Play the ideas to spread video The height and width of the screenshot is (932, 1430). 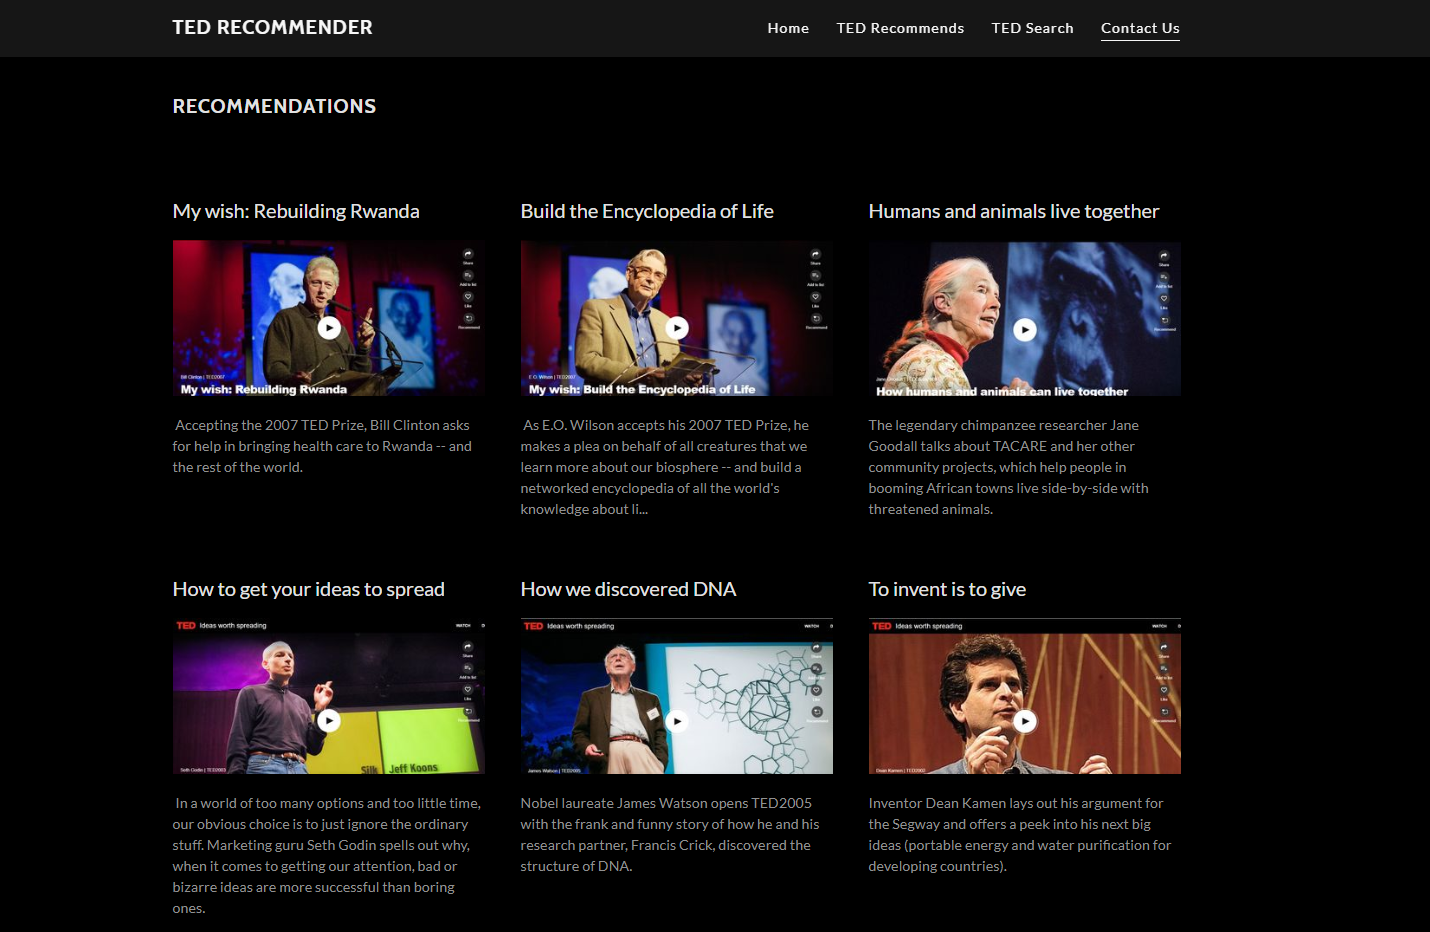[329, 720]
